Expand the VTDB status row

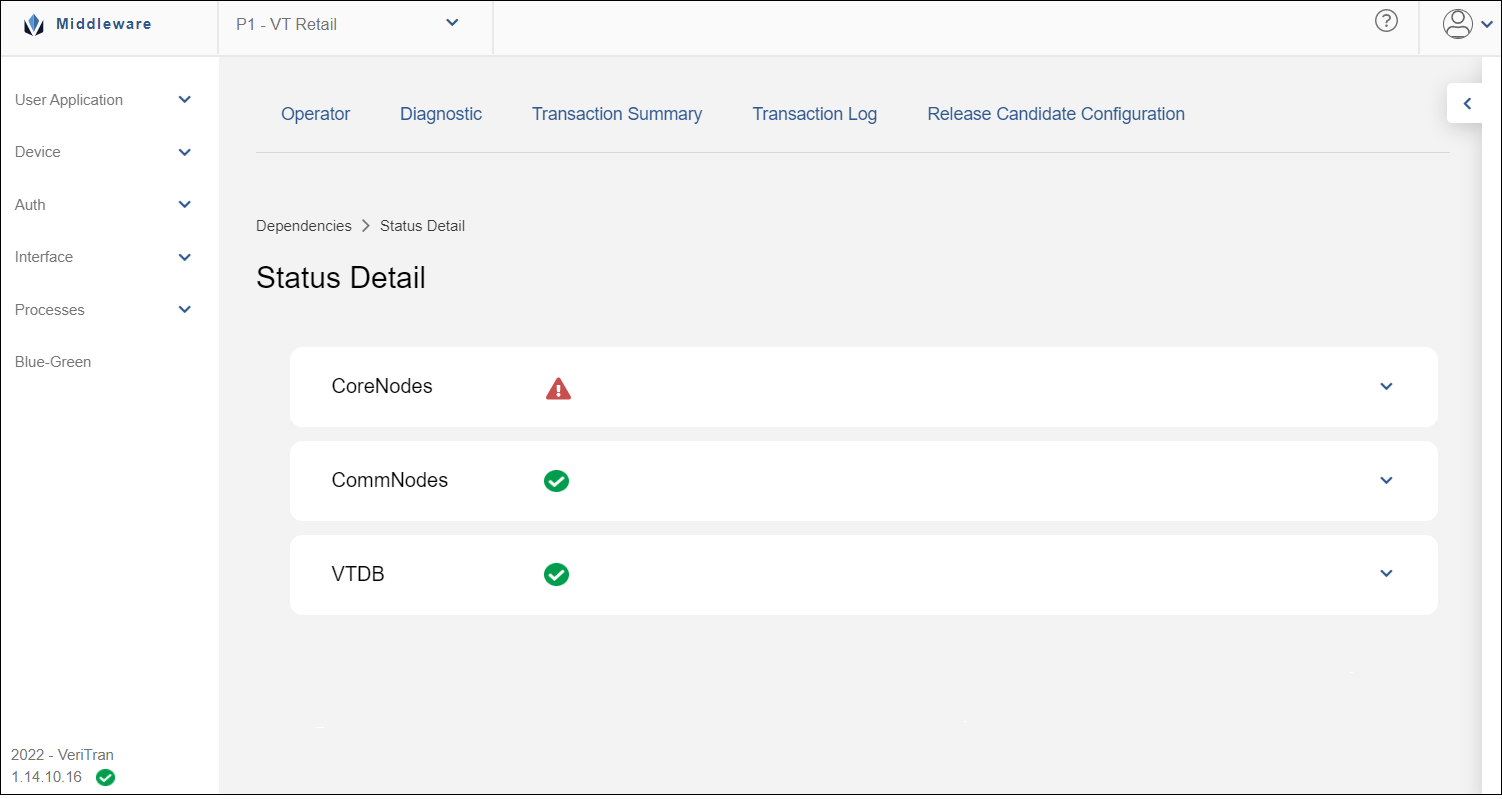coord(1386,574)
